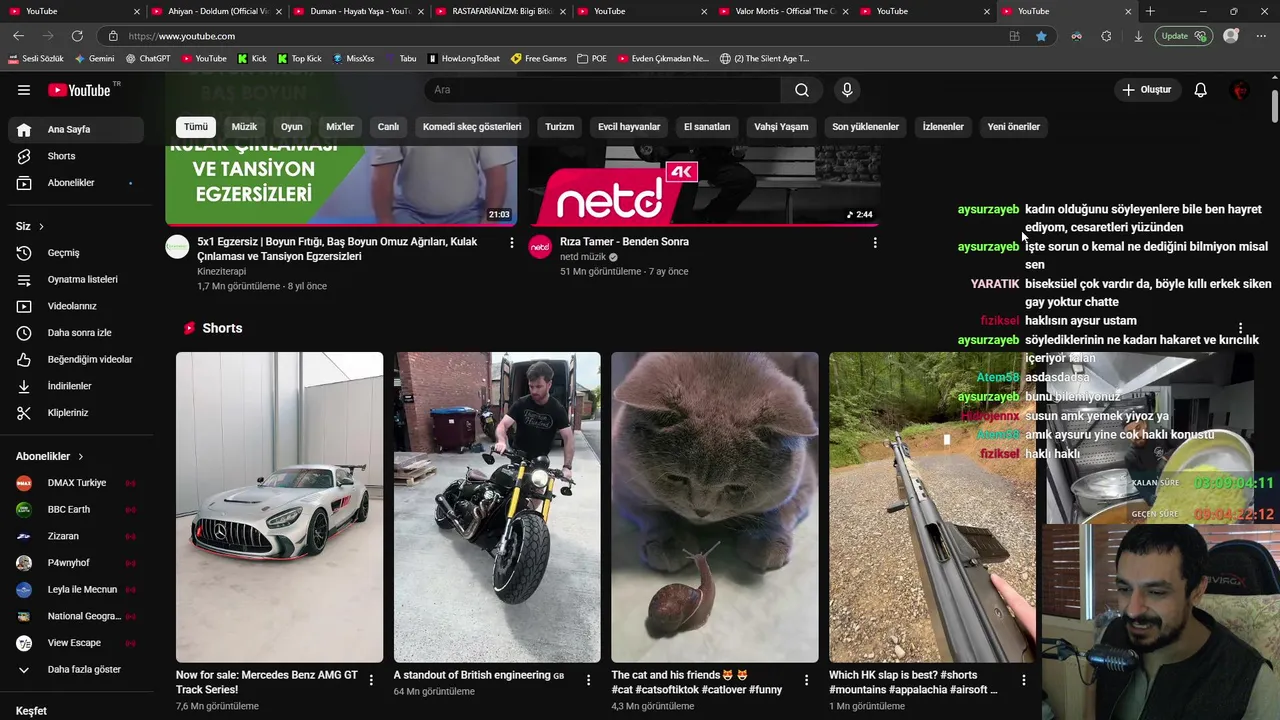Open Klipleriniz page
1280x720 pixels.
(76, 412)
